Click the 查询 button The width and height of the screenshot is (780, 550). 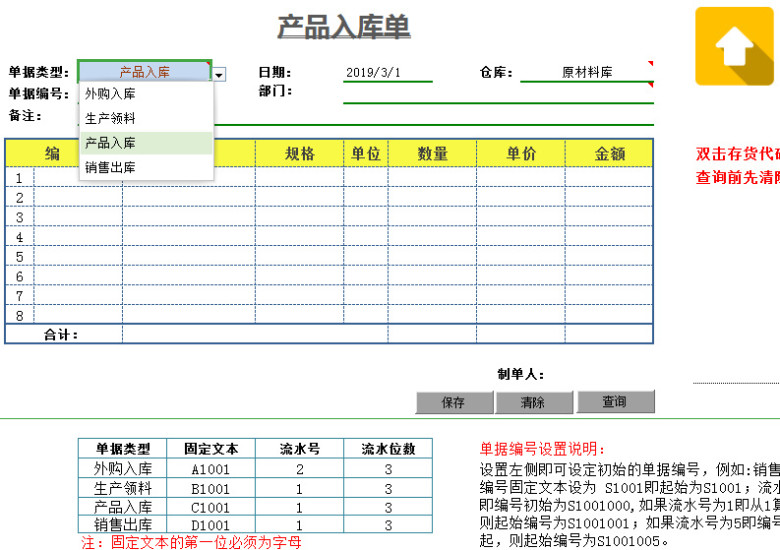[x=615, y=401]
